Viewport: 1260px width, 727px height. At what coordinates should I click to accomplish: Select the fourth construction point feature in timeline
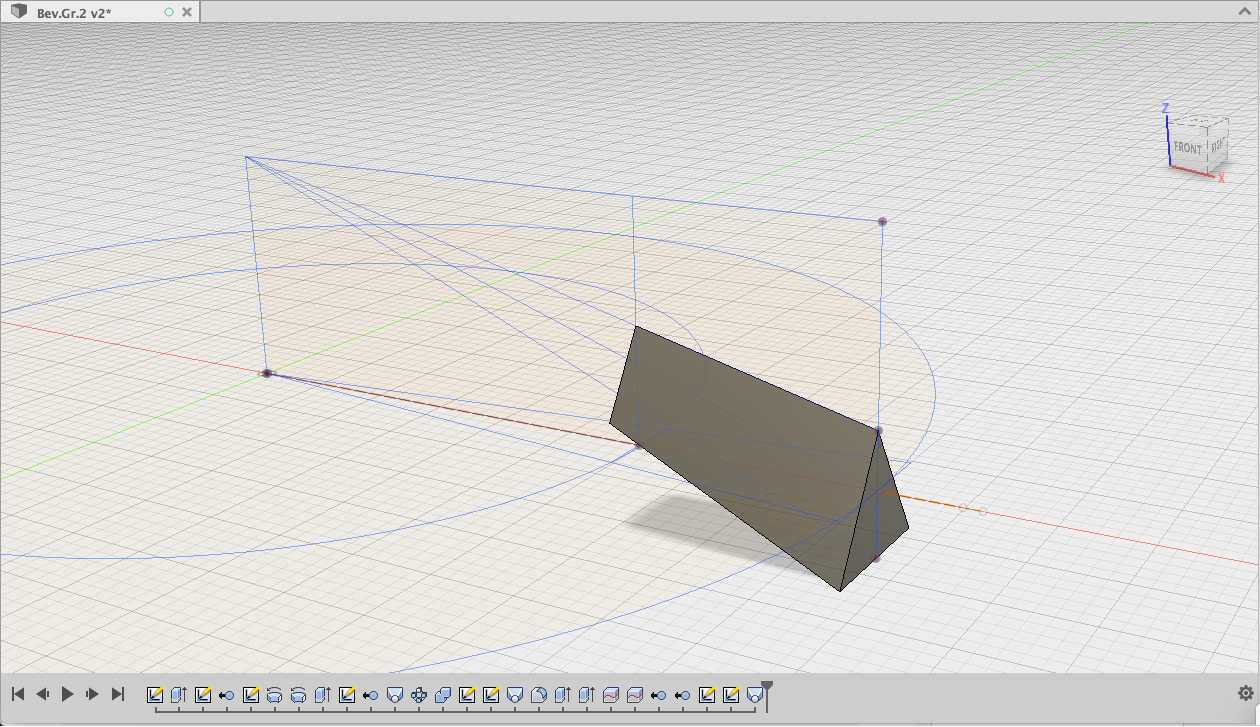(683, 694)
